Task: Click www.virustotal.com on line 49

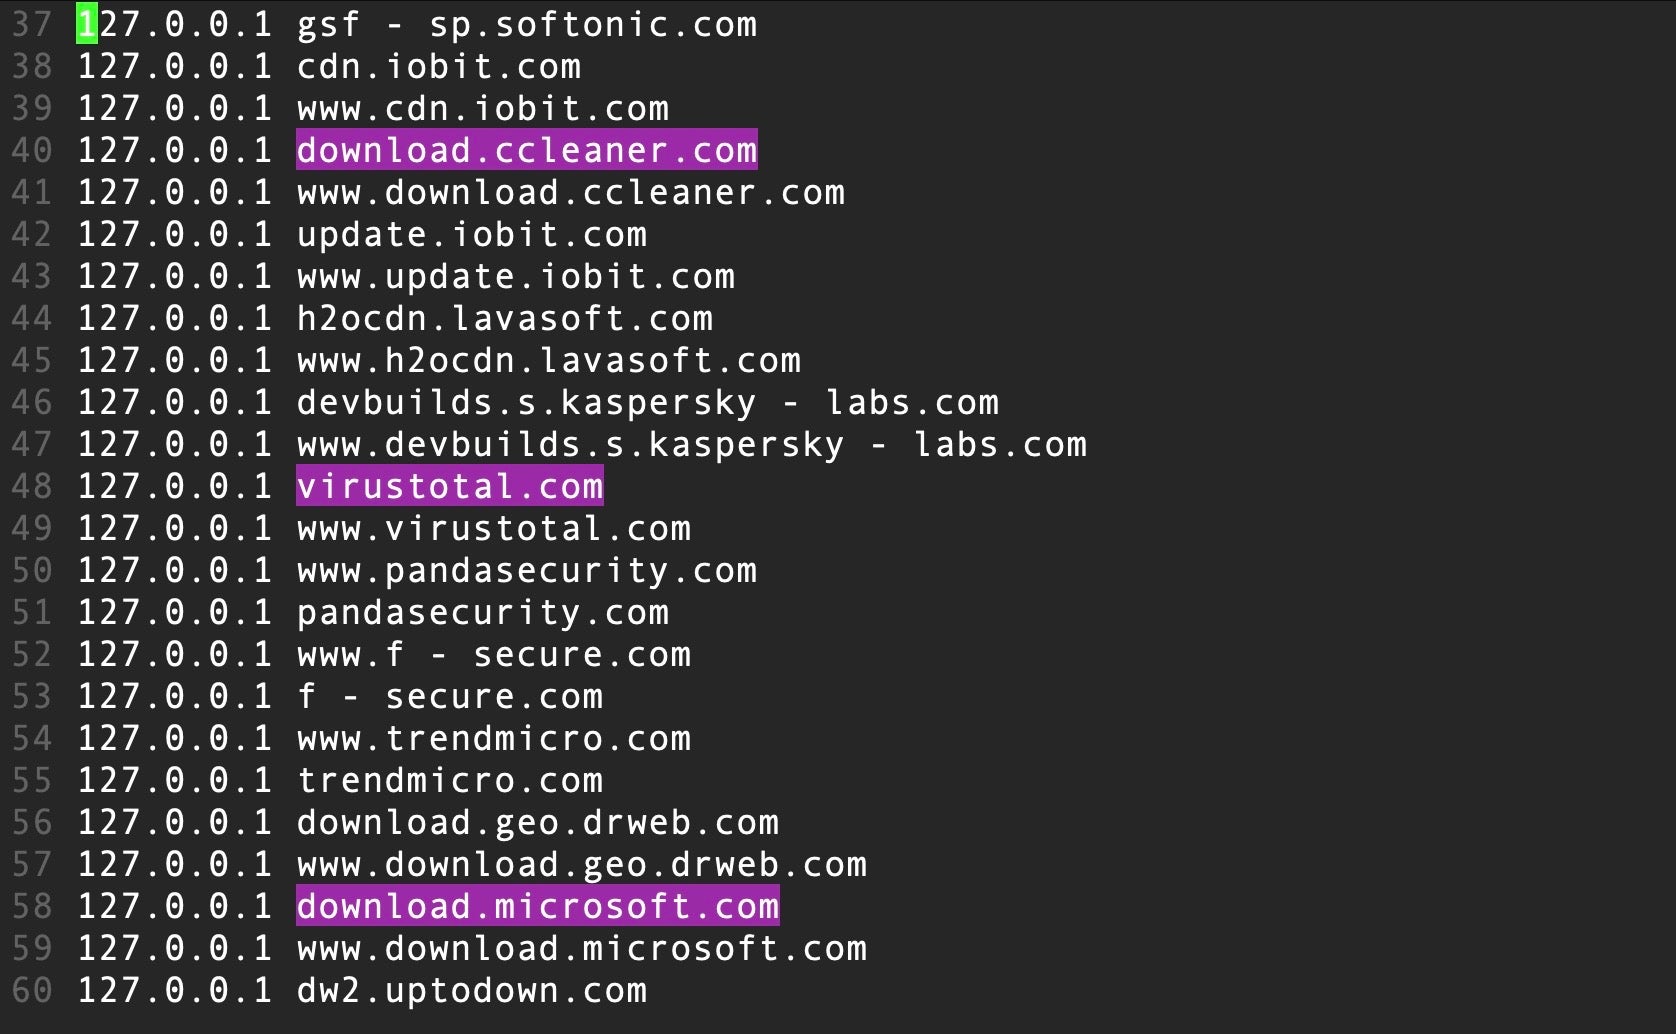Action: click(x=494, y=528)
